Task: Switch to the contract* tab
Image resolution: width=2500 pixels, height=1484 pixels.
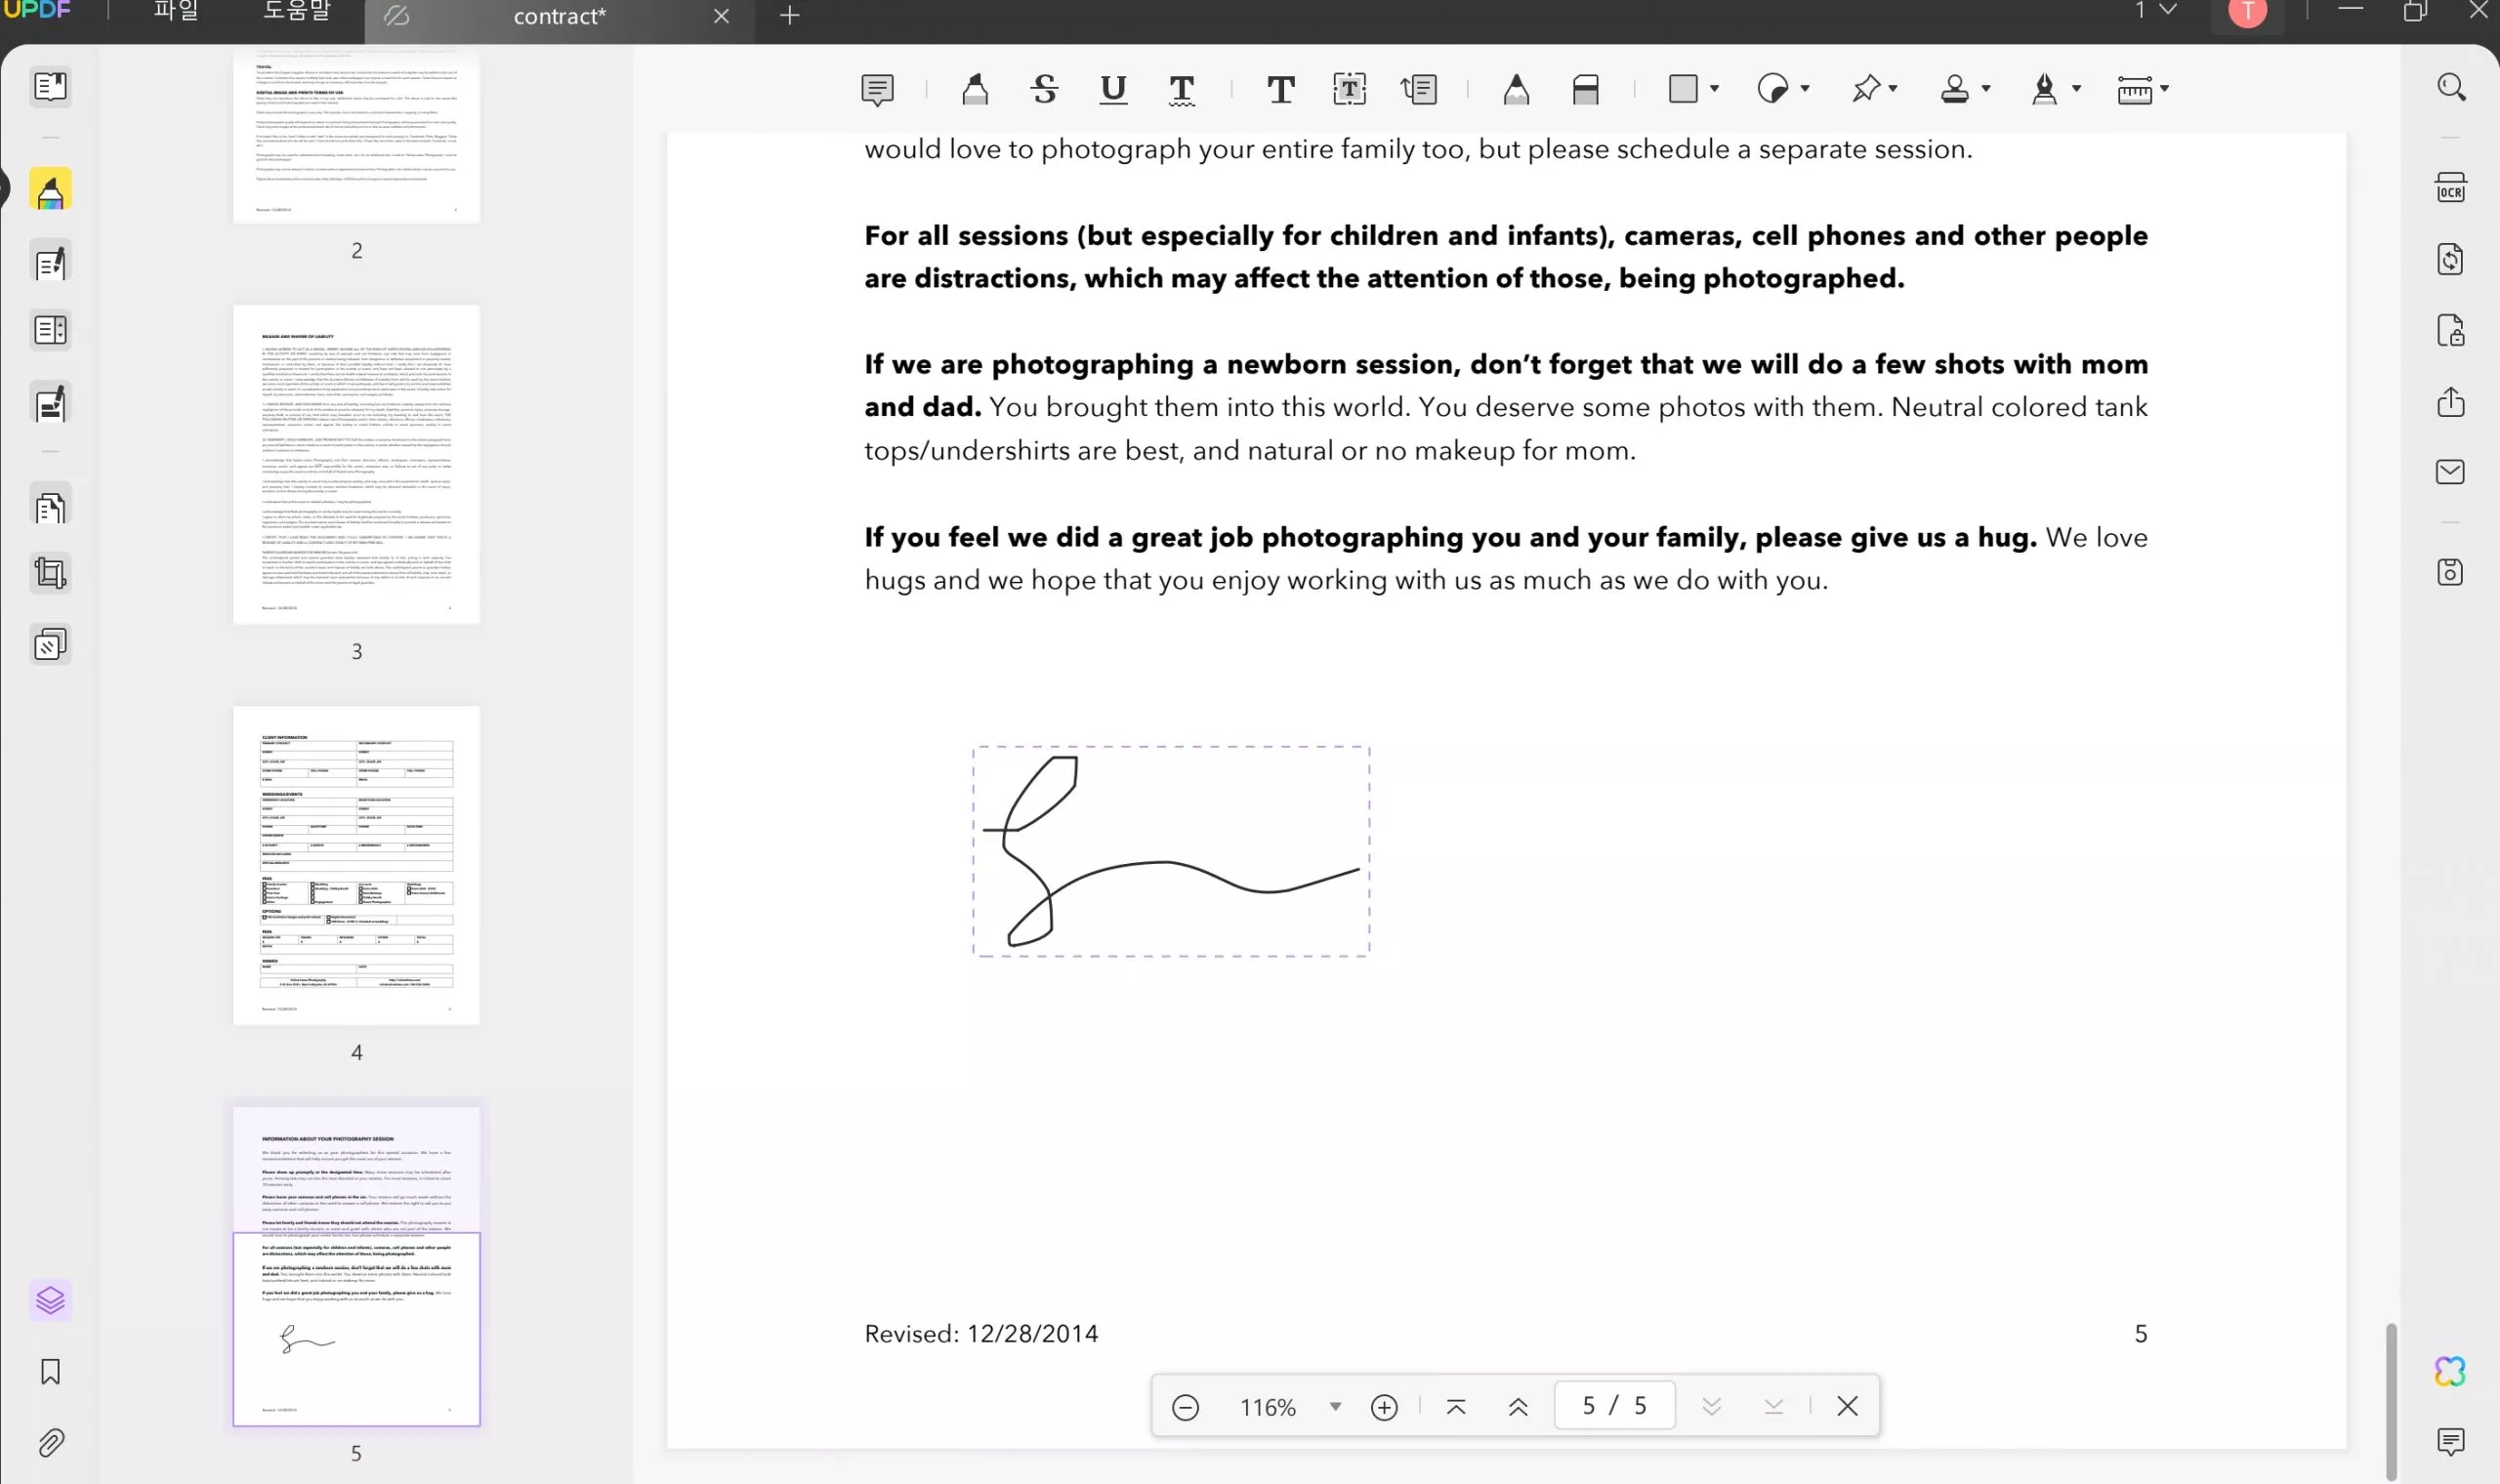Action: pos(559,16)
